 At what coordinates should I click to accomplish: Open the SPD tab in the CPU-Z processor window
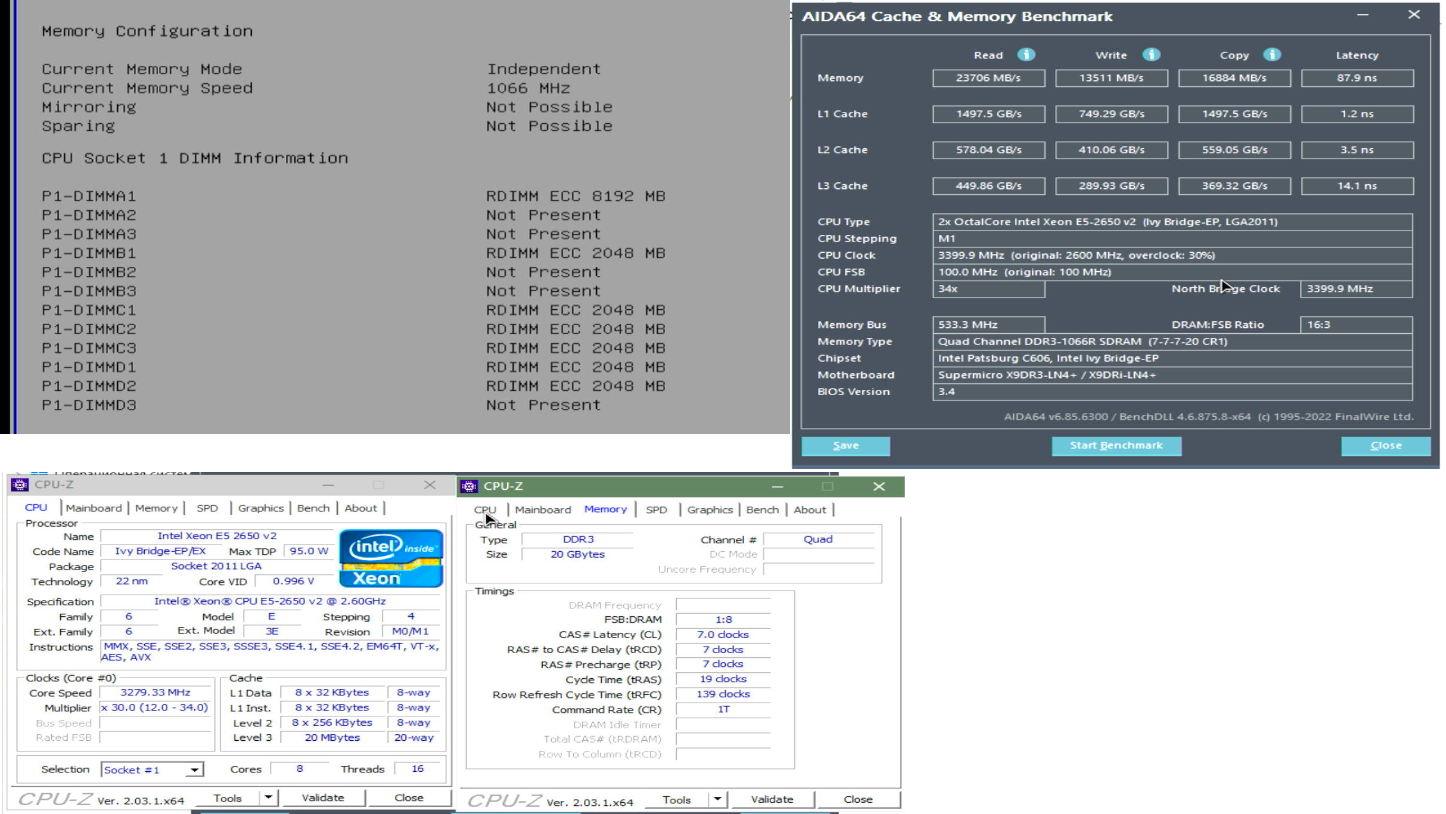point(207,508)
